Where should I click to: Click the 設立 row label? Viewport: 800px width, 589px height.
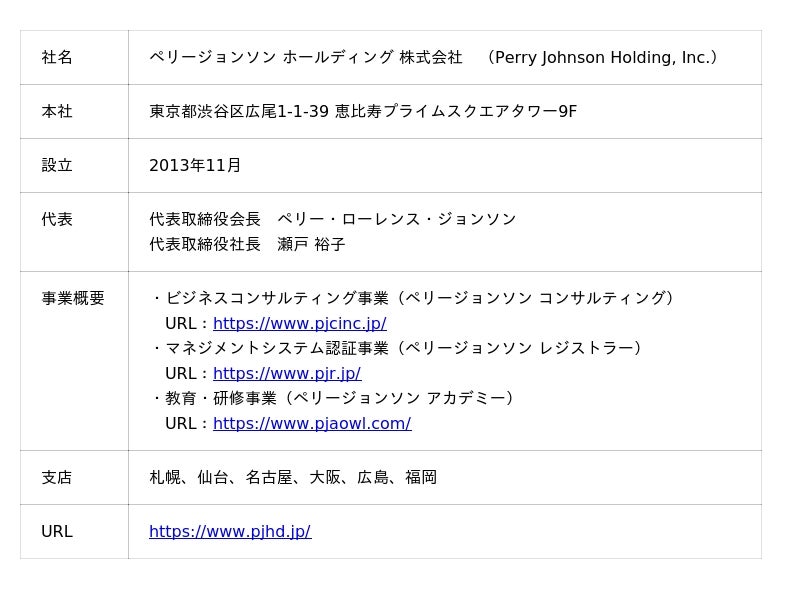tap(57, 165)
